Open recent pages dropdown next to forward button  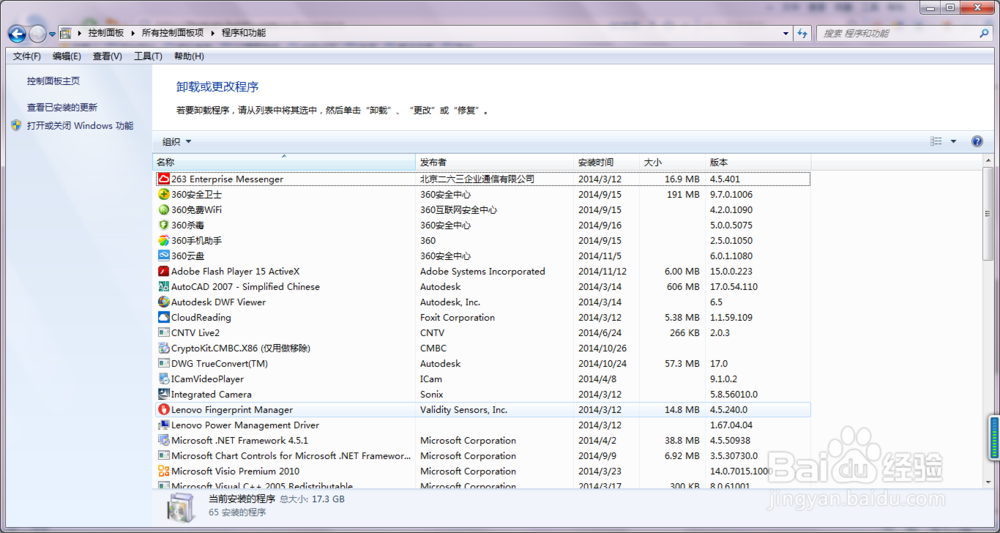coord(52,33)
